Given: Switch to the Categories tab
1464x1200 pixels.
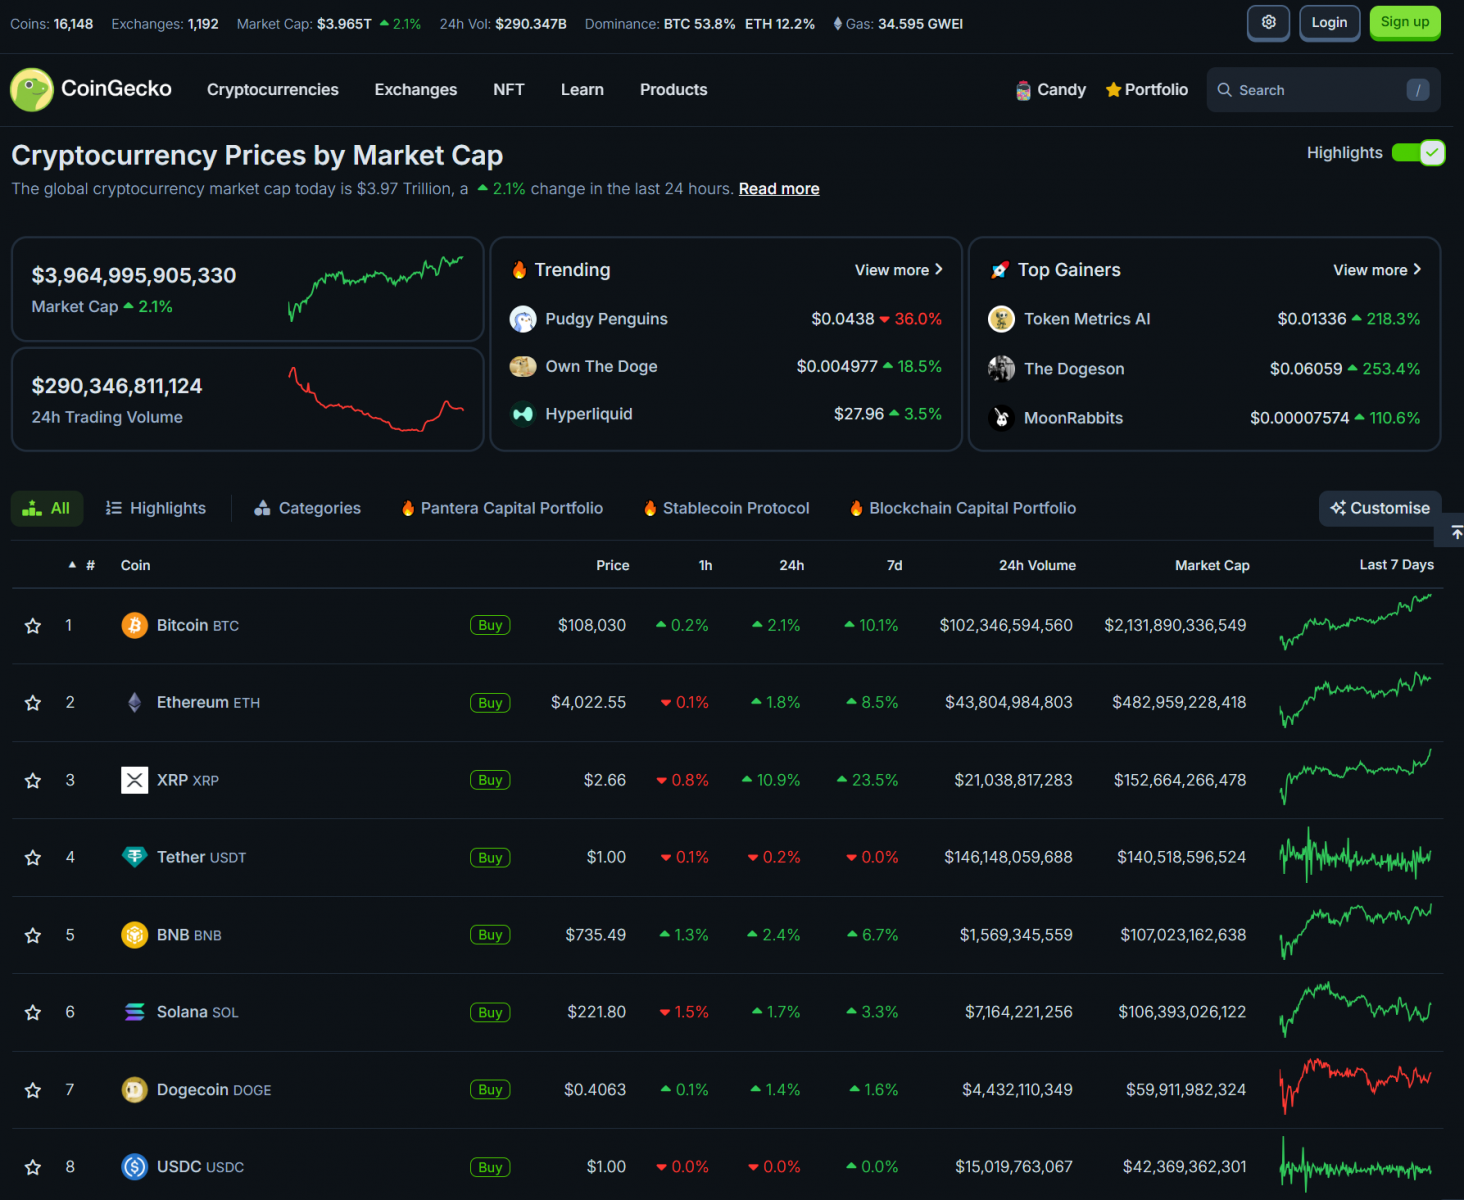Looking at the screenshot, I should 308,508.
